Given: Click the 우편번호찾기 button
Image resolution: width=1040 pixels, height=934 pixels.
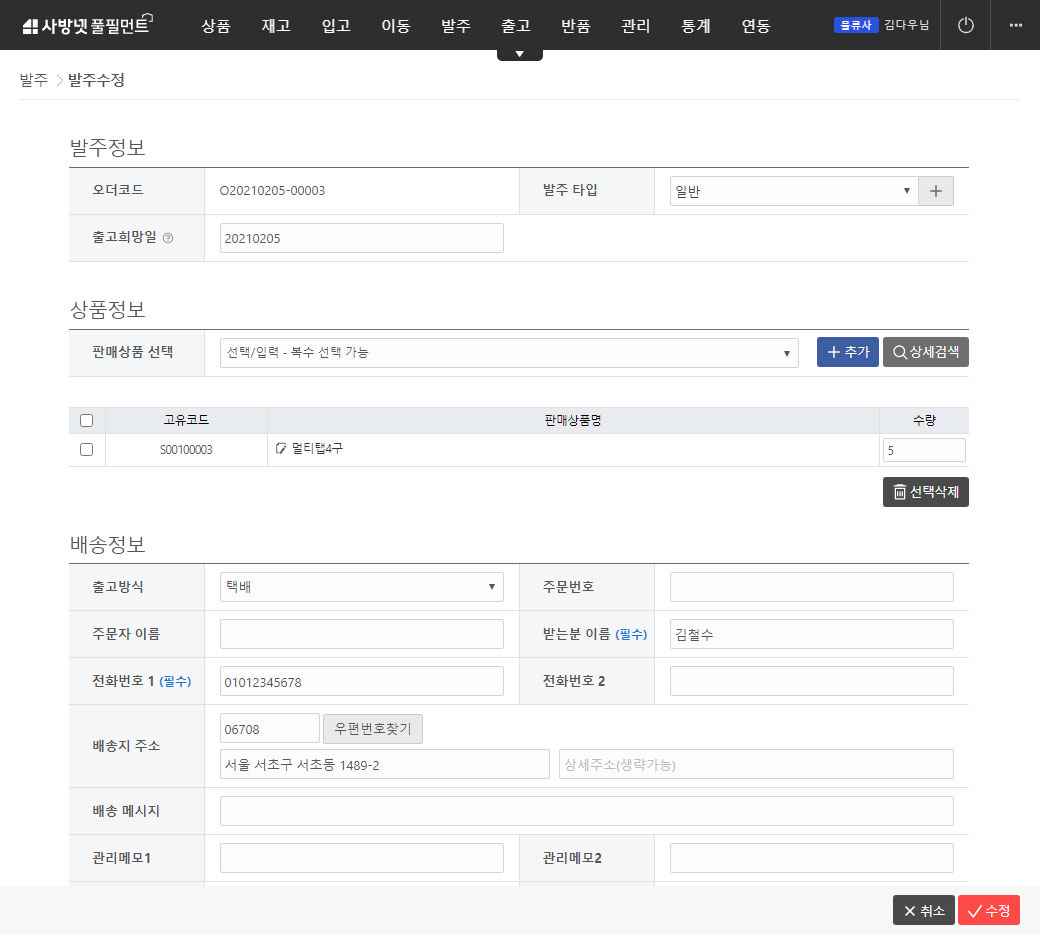Looking at the screenshot, I should pyautogui.click(x=372, y=729).
